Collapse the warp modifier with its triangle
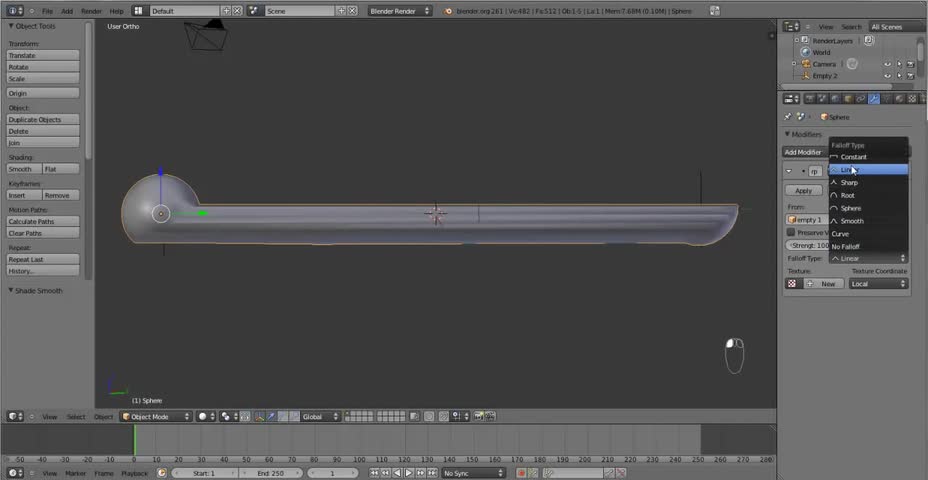 [789, 170]
